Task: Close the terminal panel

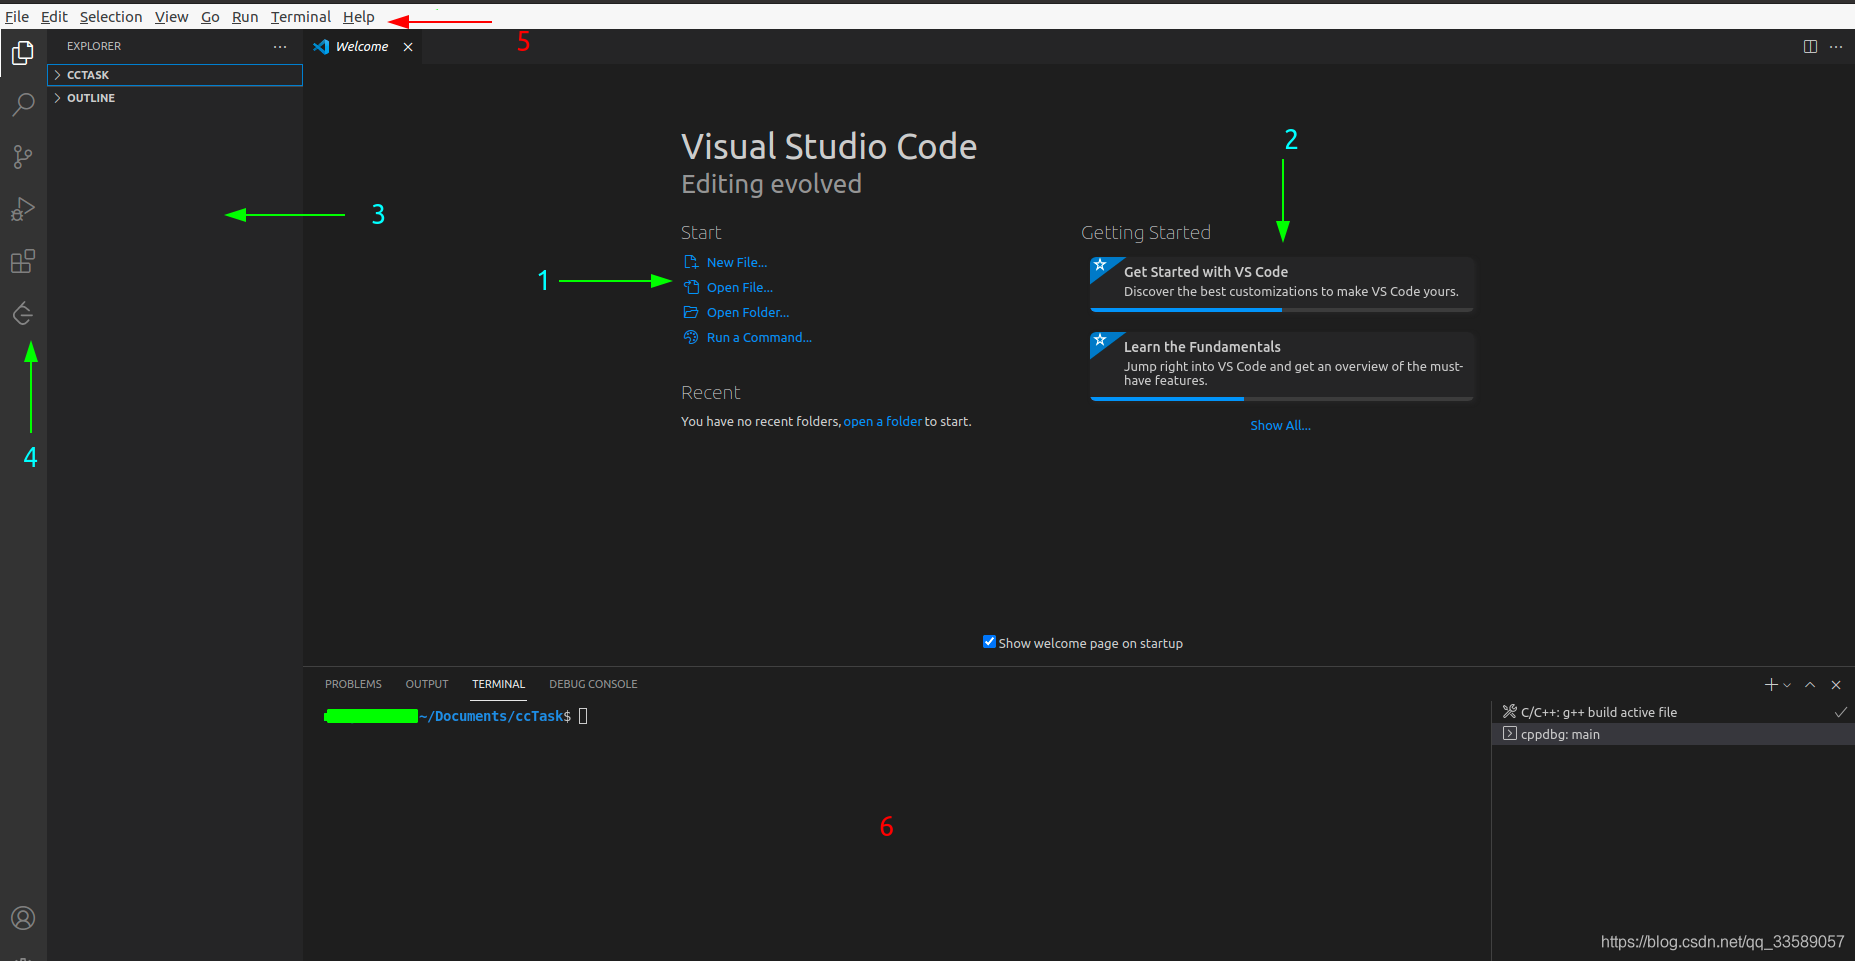Action: [1836, 685]
